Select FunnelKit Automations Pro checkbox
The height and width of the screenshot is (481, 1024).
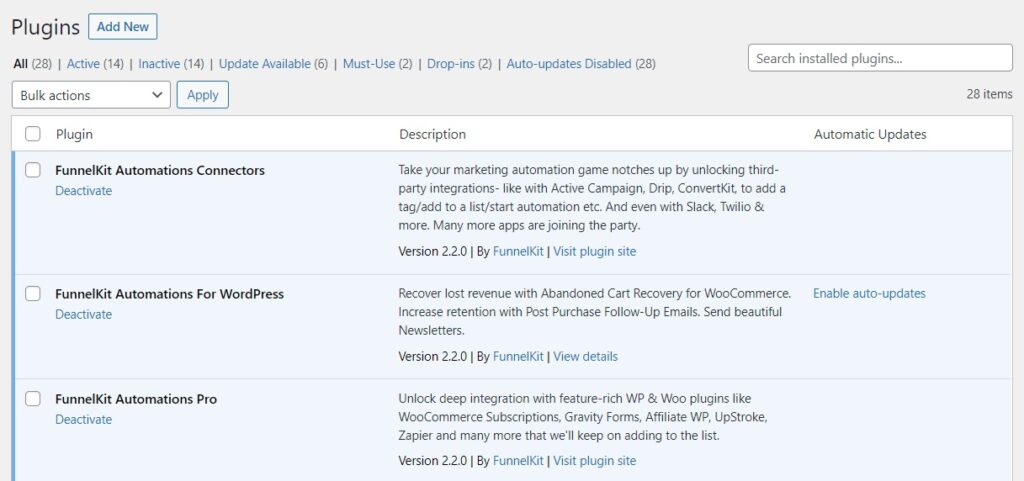33,399
